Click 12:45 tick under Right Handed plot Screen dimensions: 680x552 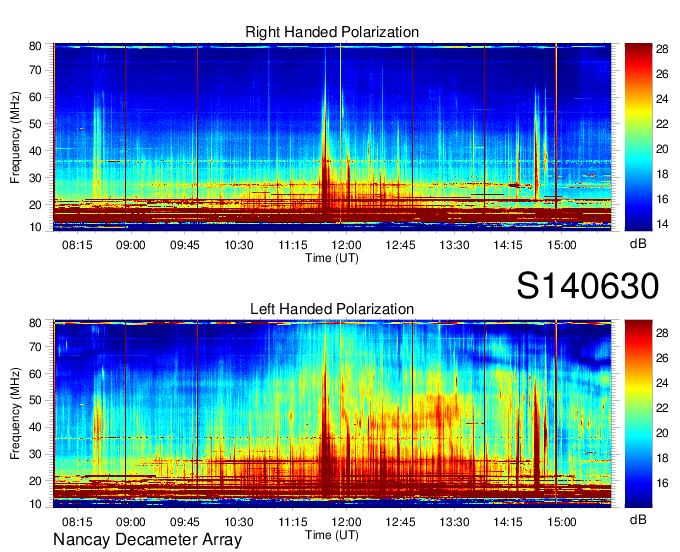pos(400,245)
